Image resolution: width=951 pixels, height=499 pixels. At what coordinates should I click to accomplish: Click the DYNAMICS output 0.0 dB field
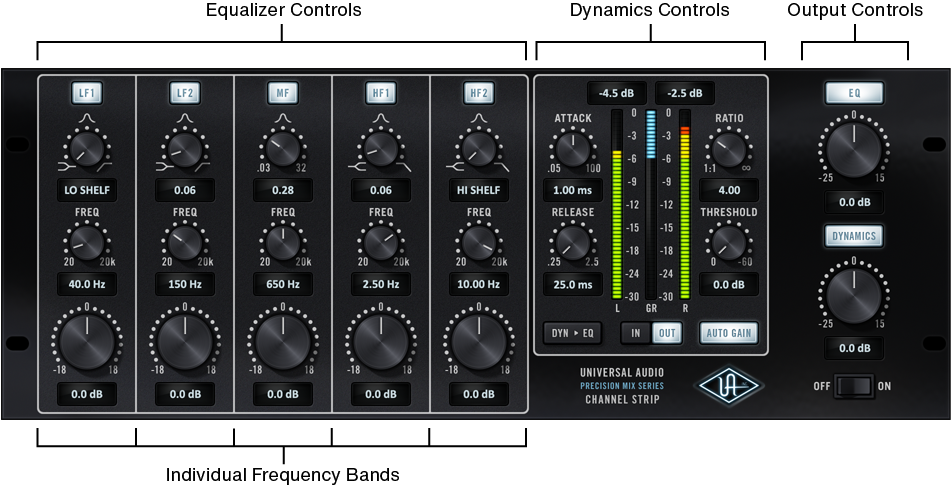pyautogui.click(x=854, y=349)
